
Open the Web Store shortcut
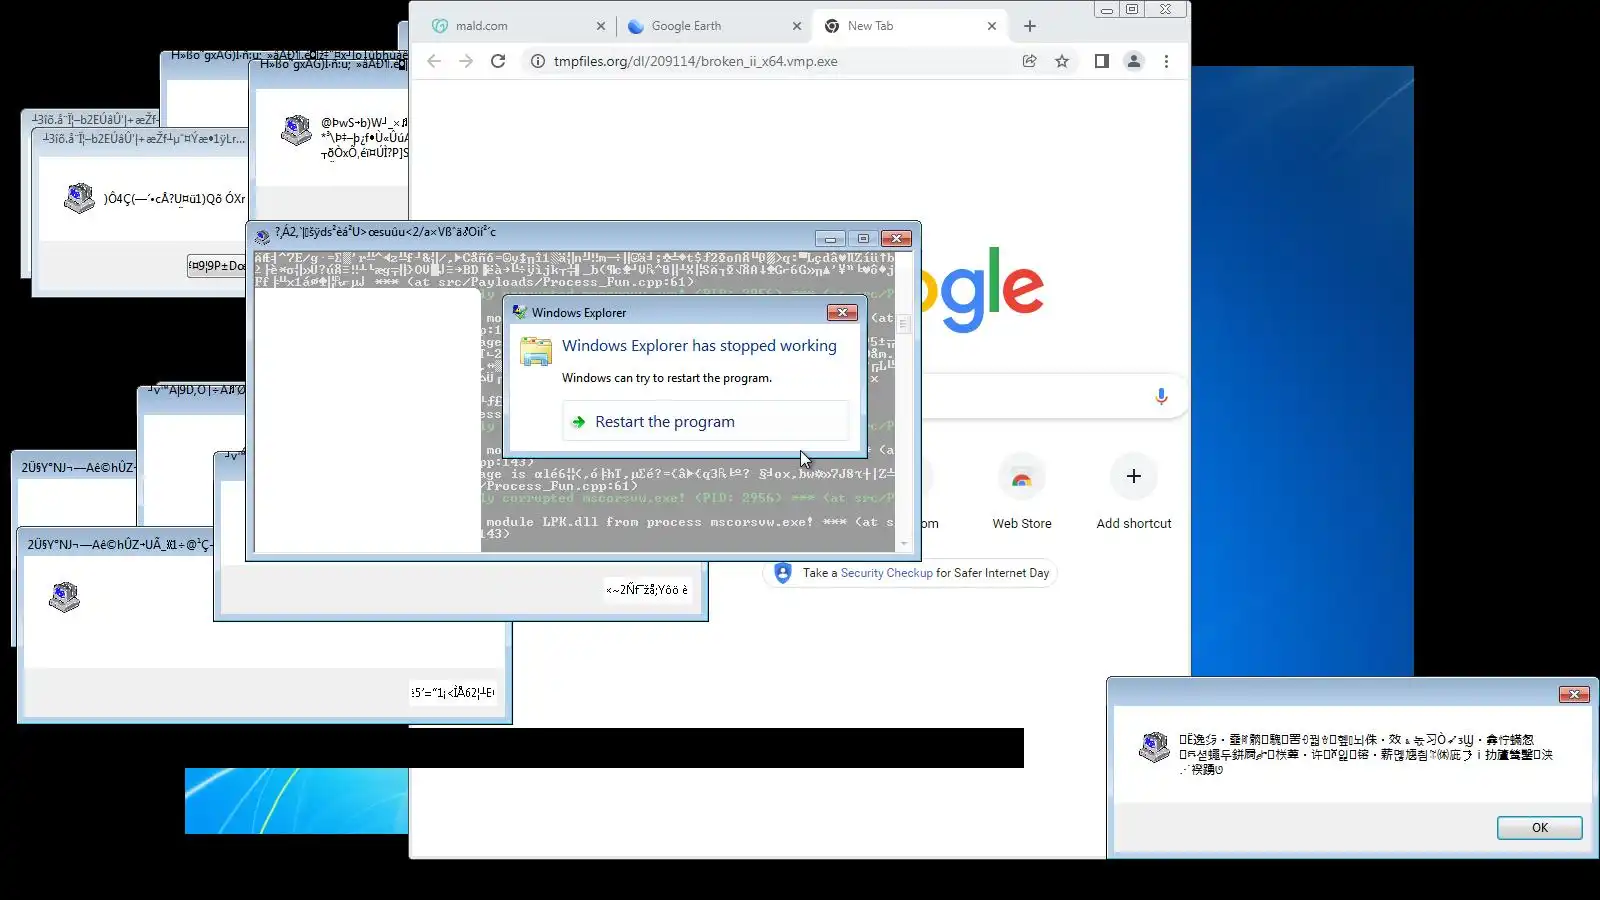[x=1022, y=491]
